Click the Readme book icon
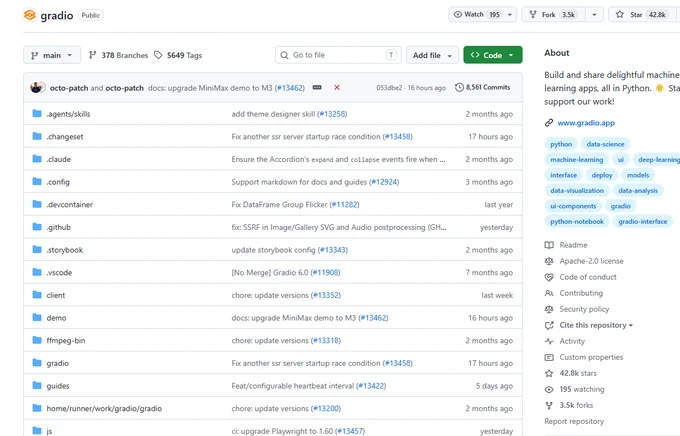The width and height of the screenshot is (680, 436). (x=549, y=245)
